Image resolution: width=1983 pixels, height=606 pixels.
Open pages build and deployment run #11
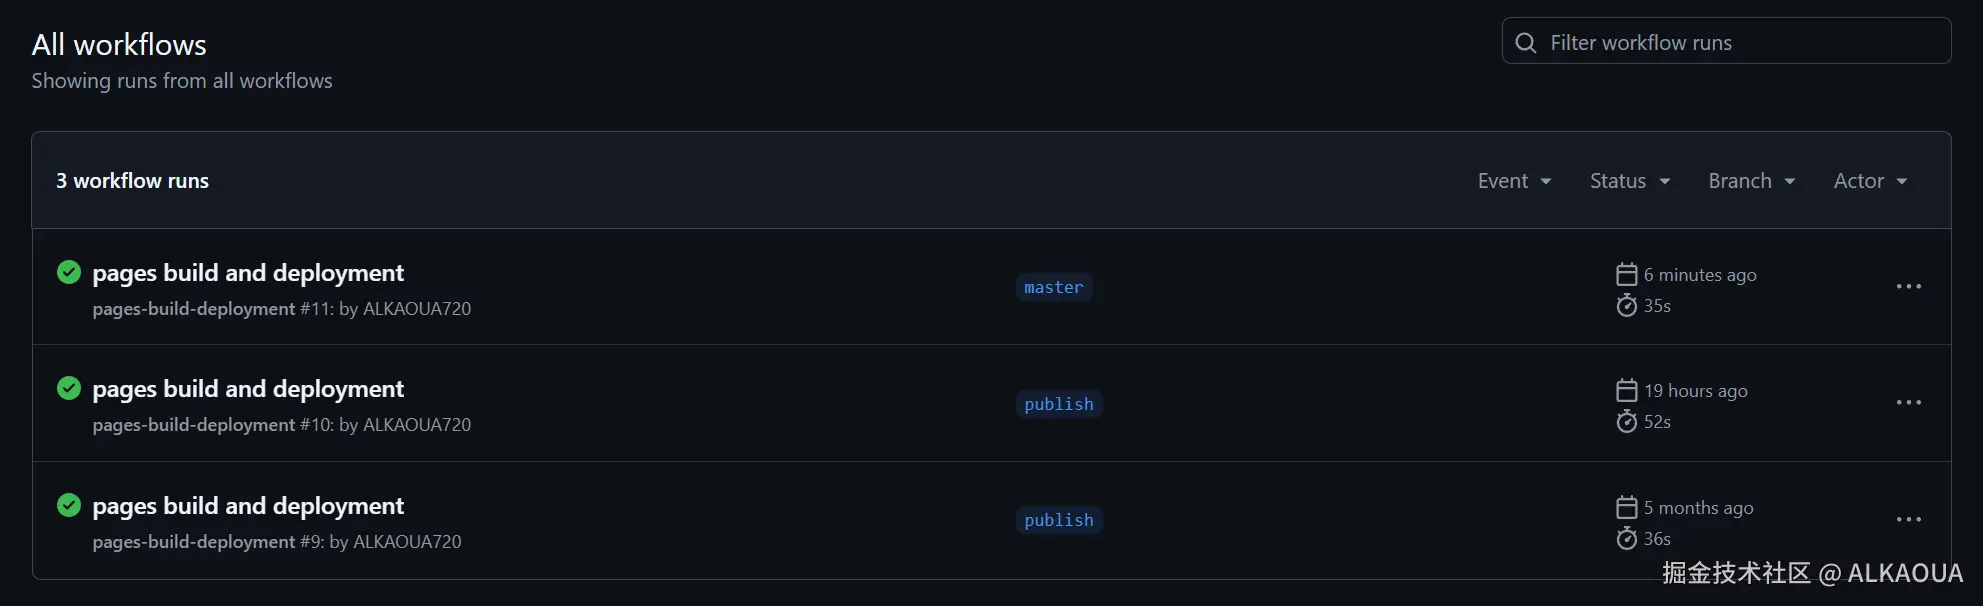coord(248,273)
